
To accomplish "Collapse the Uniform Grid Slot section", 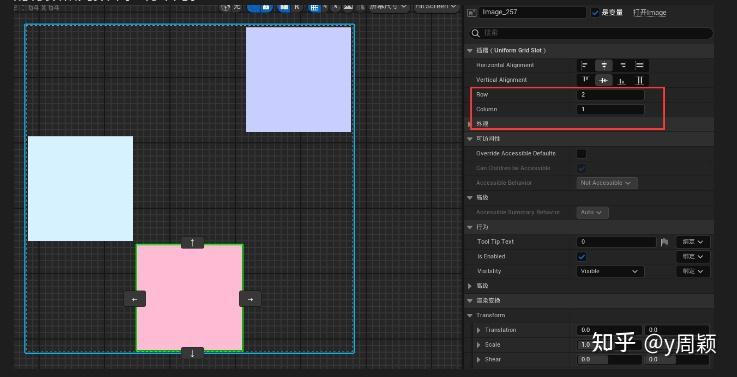I will [470, 50].
